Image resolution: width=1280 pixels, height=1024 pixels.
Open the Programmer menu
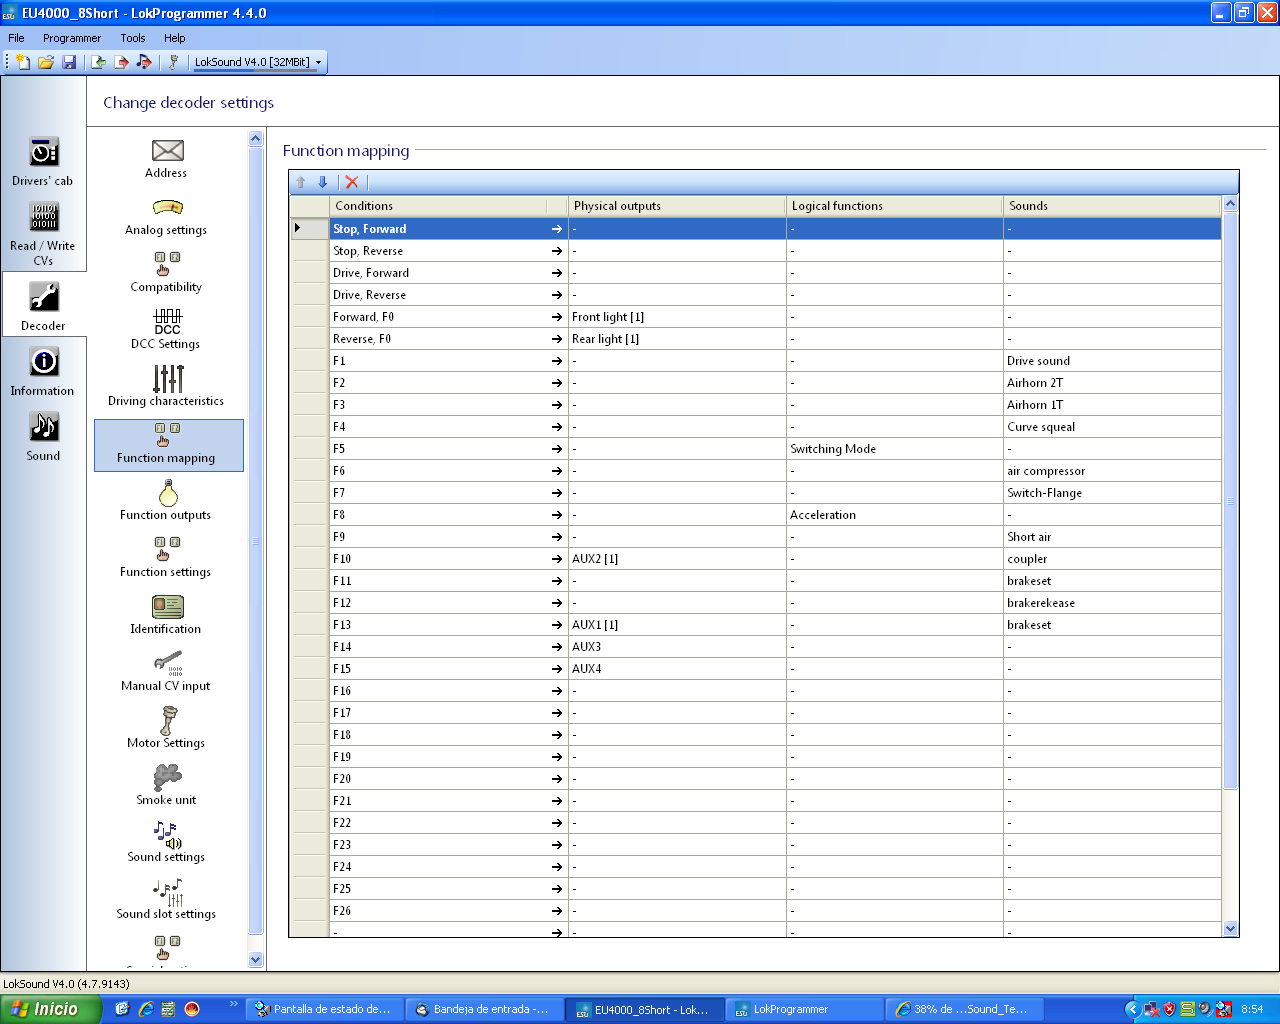pyautogui.click(x=72, y=38)
